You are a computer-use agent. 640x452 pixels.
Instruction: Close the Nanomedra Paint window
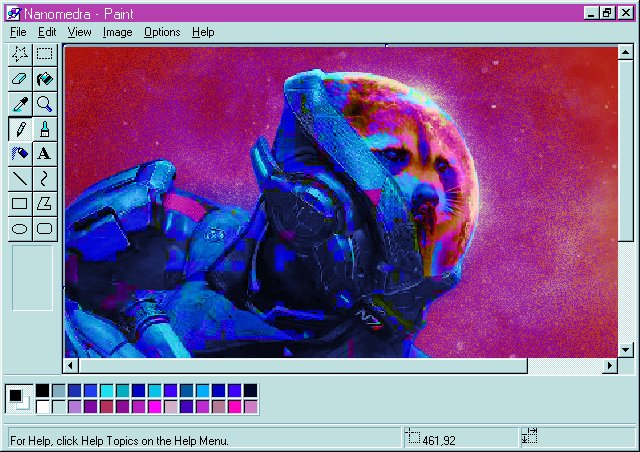[625, 13]
